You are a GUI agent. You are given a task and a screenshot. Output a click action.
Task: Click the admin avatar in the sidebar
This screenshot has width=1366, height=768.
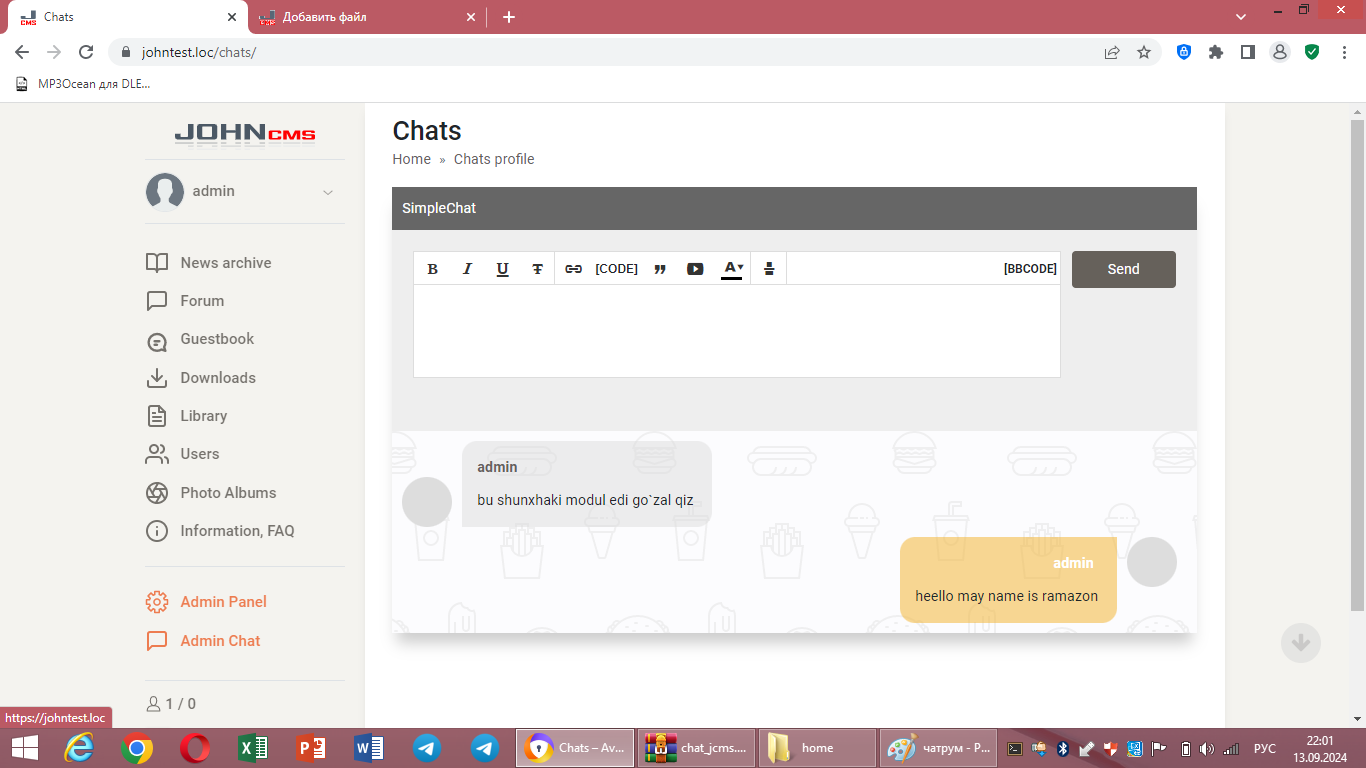point(165,191)
